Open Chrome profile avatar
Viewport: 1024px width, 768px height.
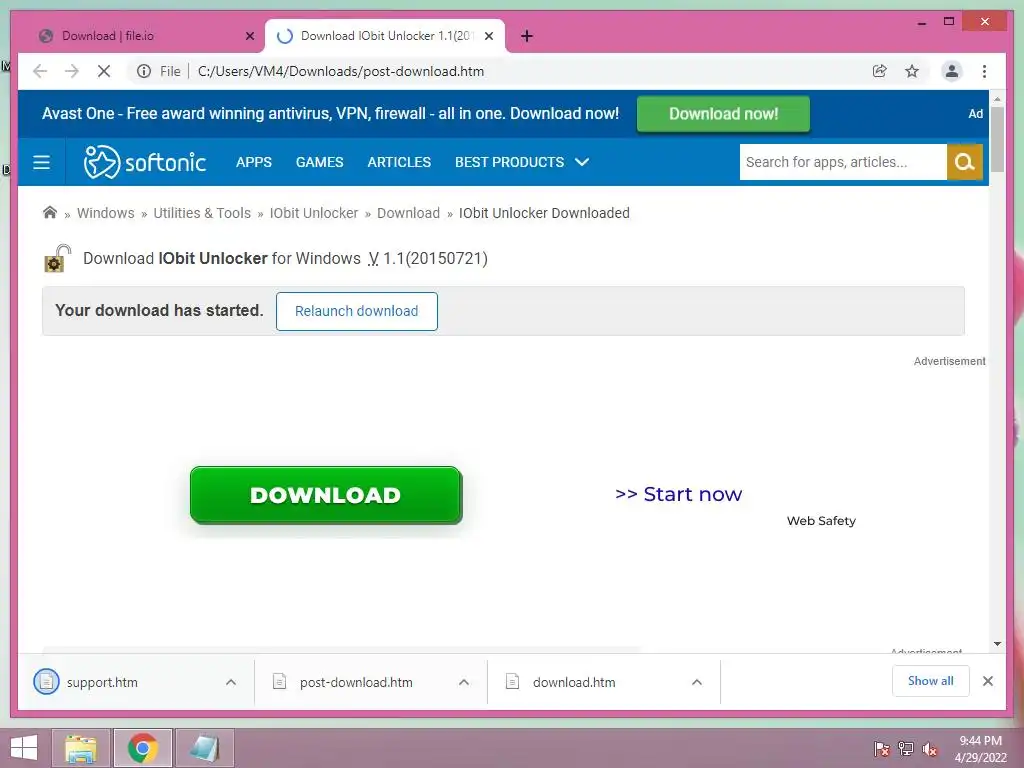(952, 71)
